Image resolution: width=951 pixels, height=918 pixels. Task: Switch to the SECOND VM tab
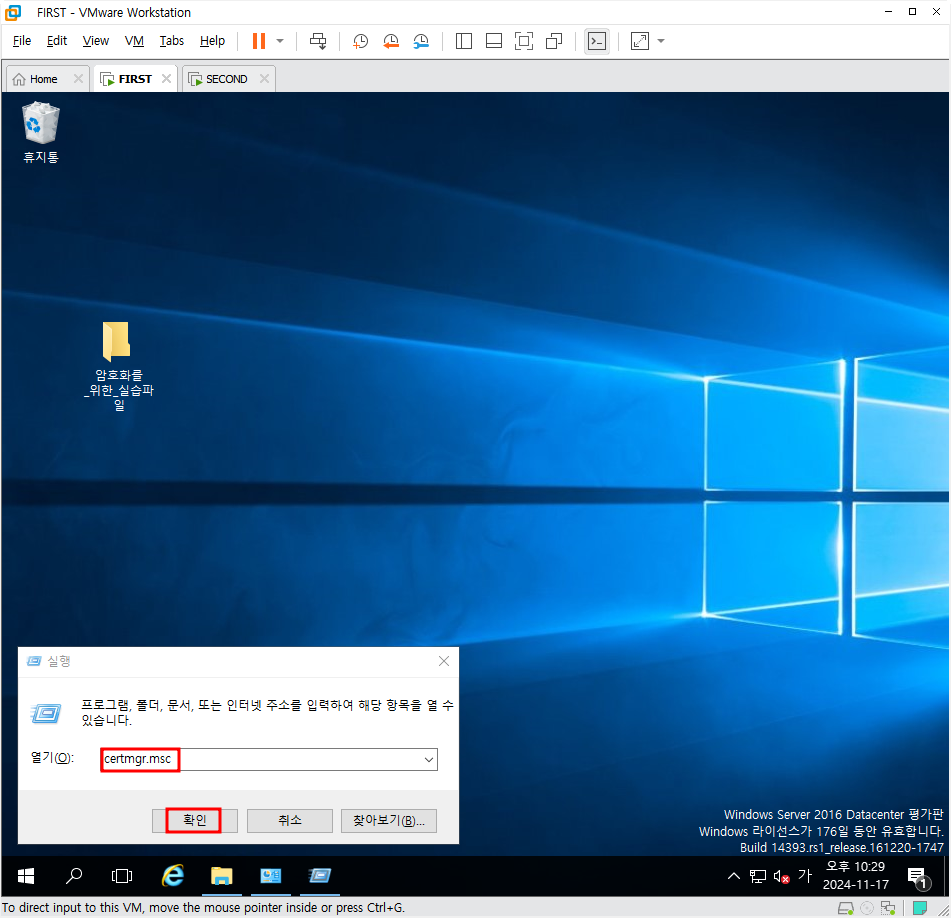pos(226,79)
